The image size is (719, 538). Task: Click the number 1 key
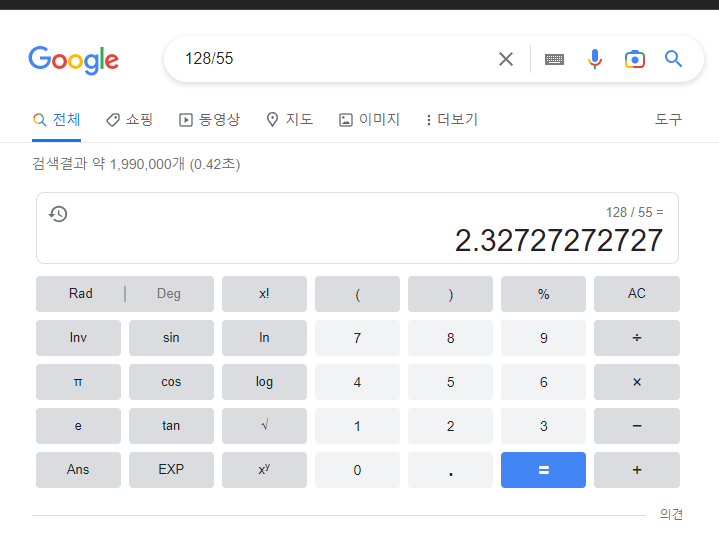coord(357,426)
